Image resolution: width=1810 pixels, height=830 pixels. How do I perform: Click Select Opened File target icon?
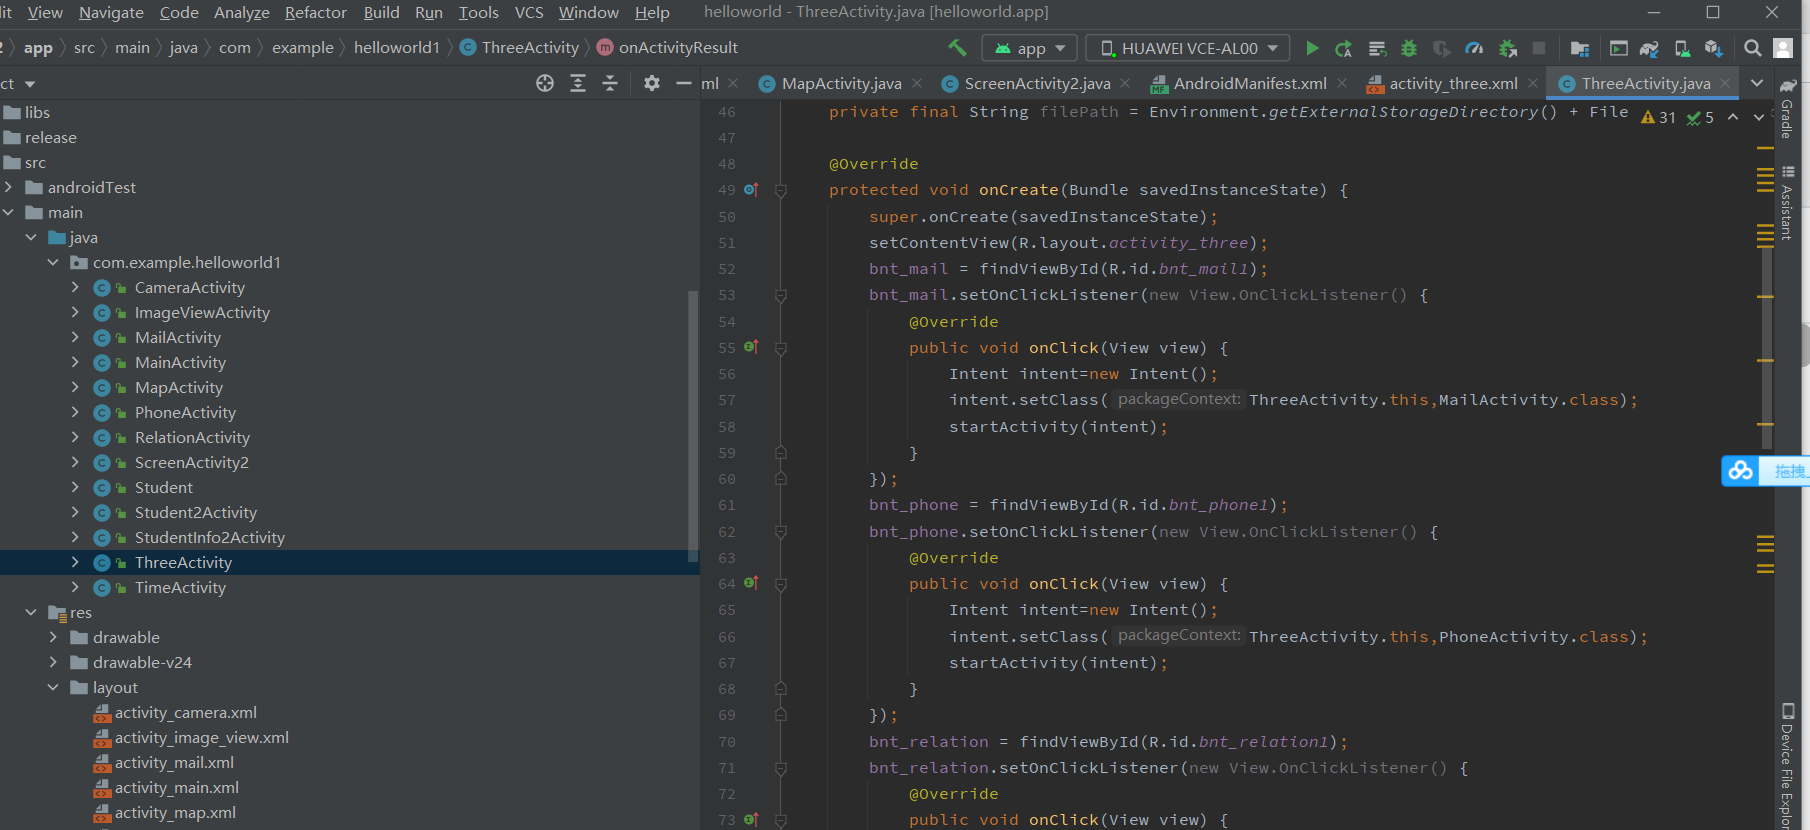point(545,83)
